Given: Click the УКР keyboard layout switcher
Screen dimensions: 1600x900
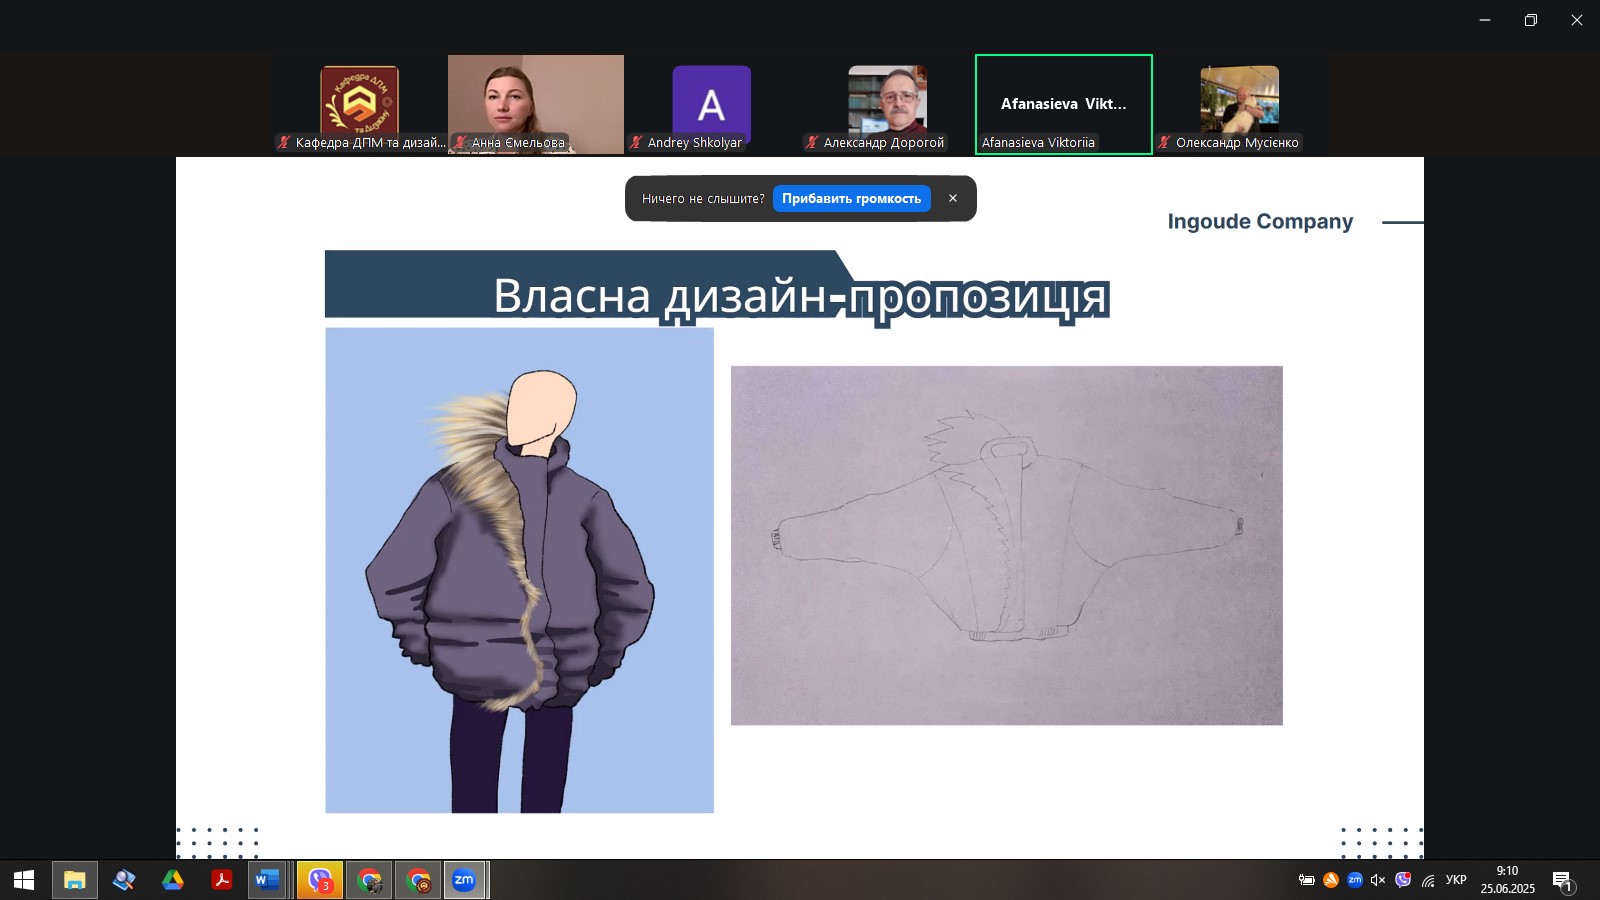Looking at the screenshot, I should pyautogui.click(x=1455, y=881).
